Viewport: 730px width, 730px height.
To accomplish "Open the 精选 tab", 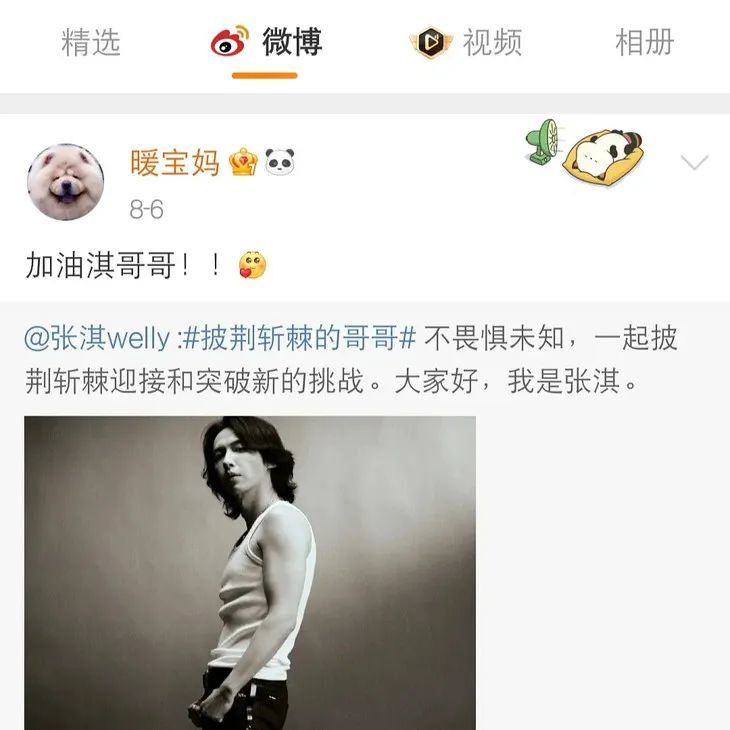I will 91,42.
